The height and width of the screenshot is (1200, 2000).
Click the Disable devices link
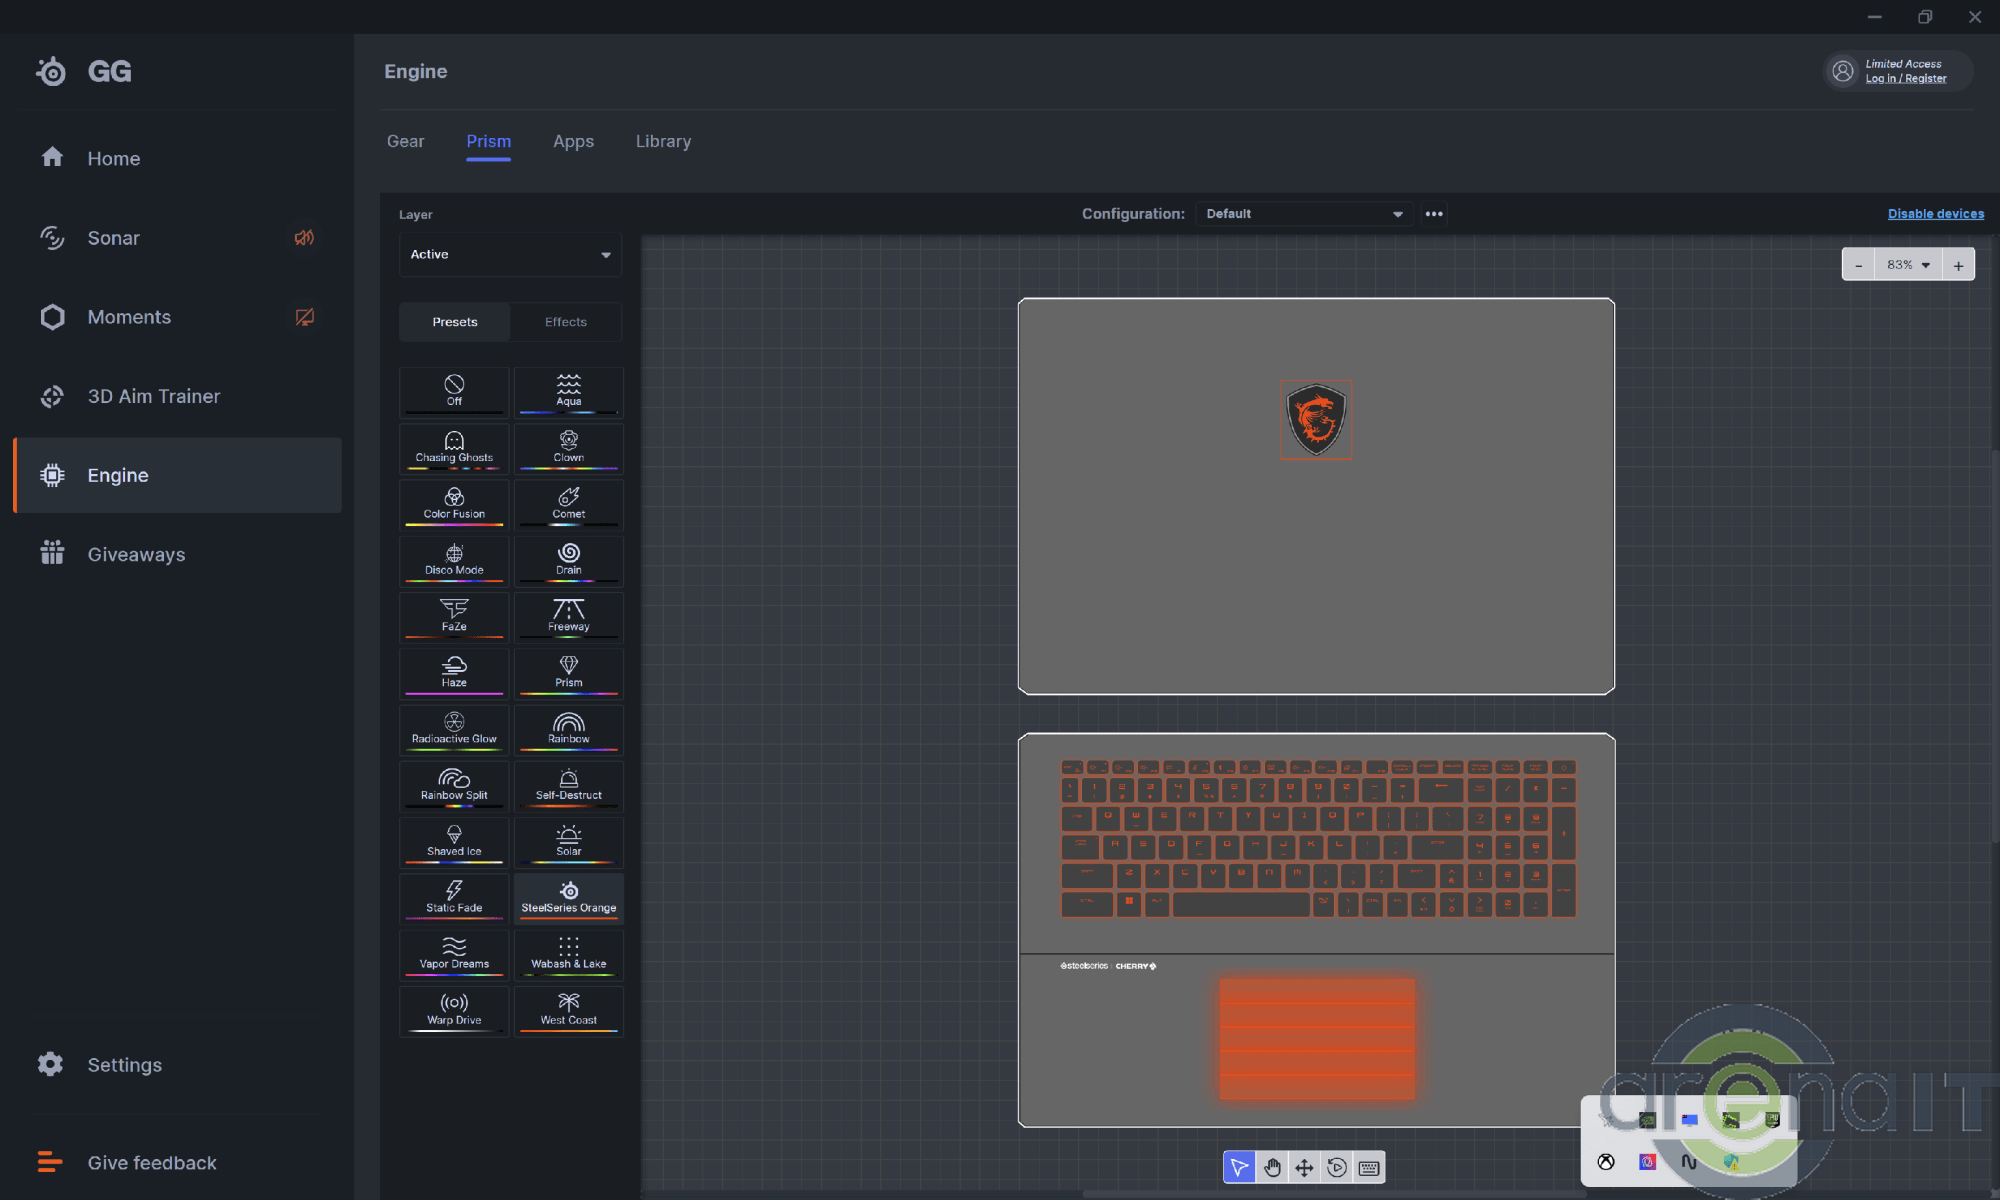[x=1935, y=214]
